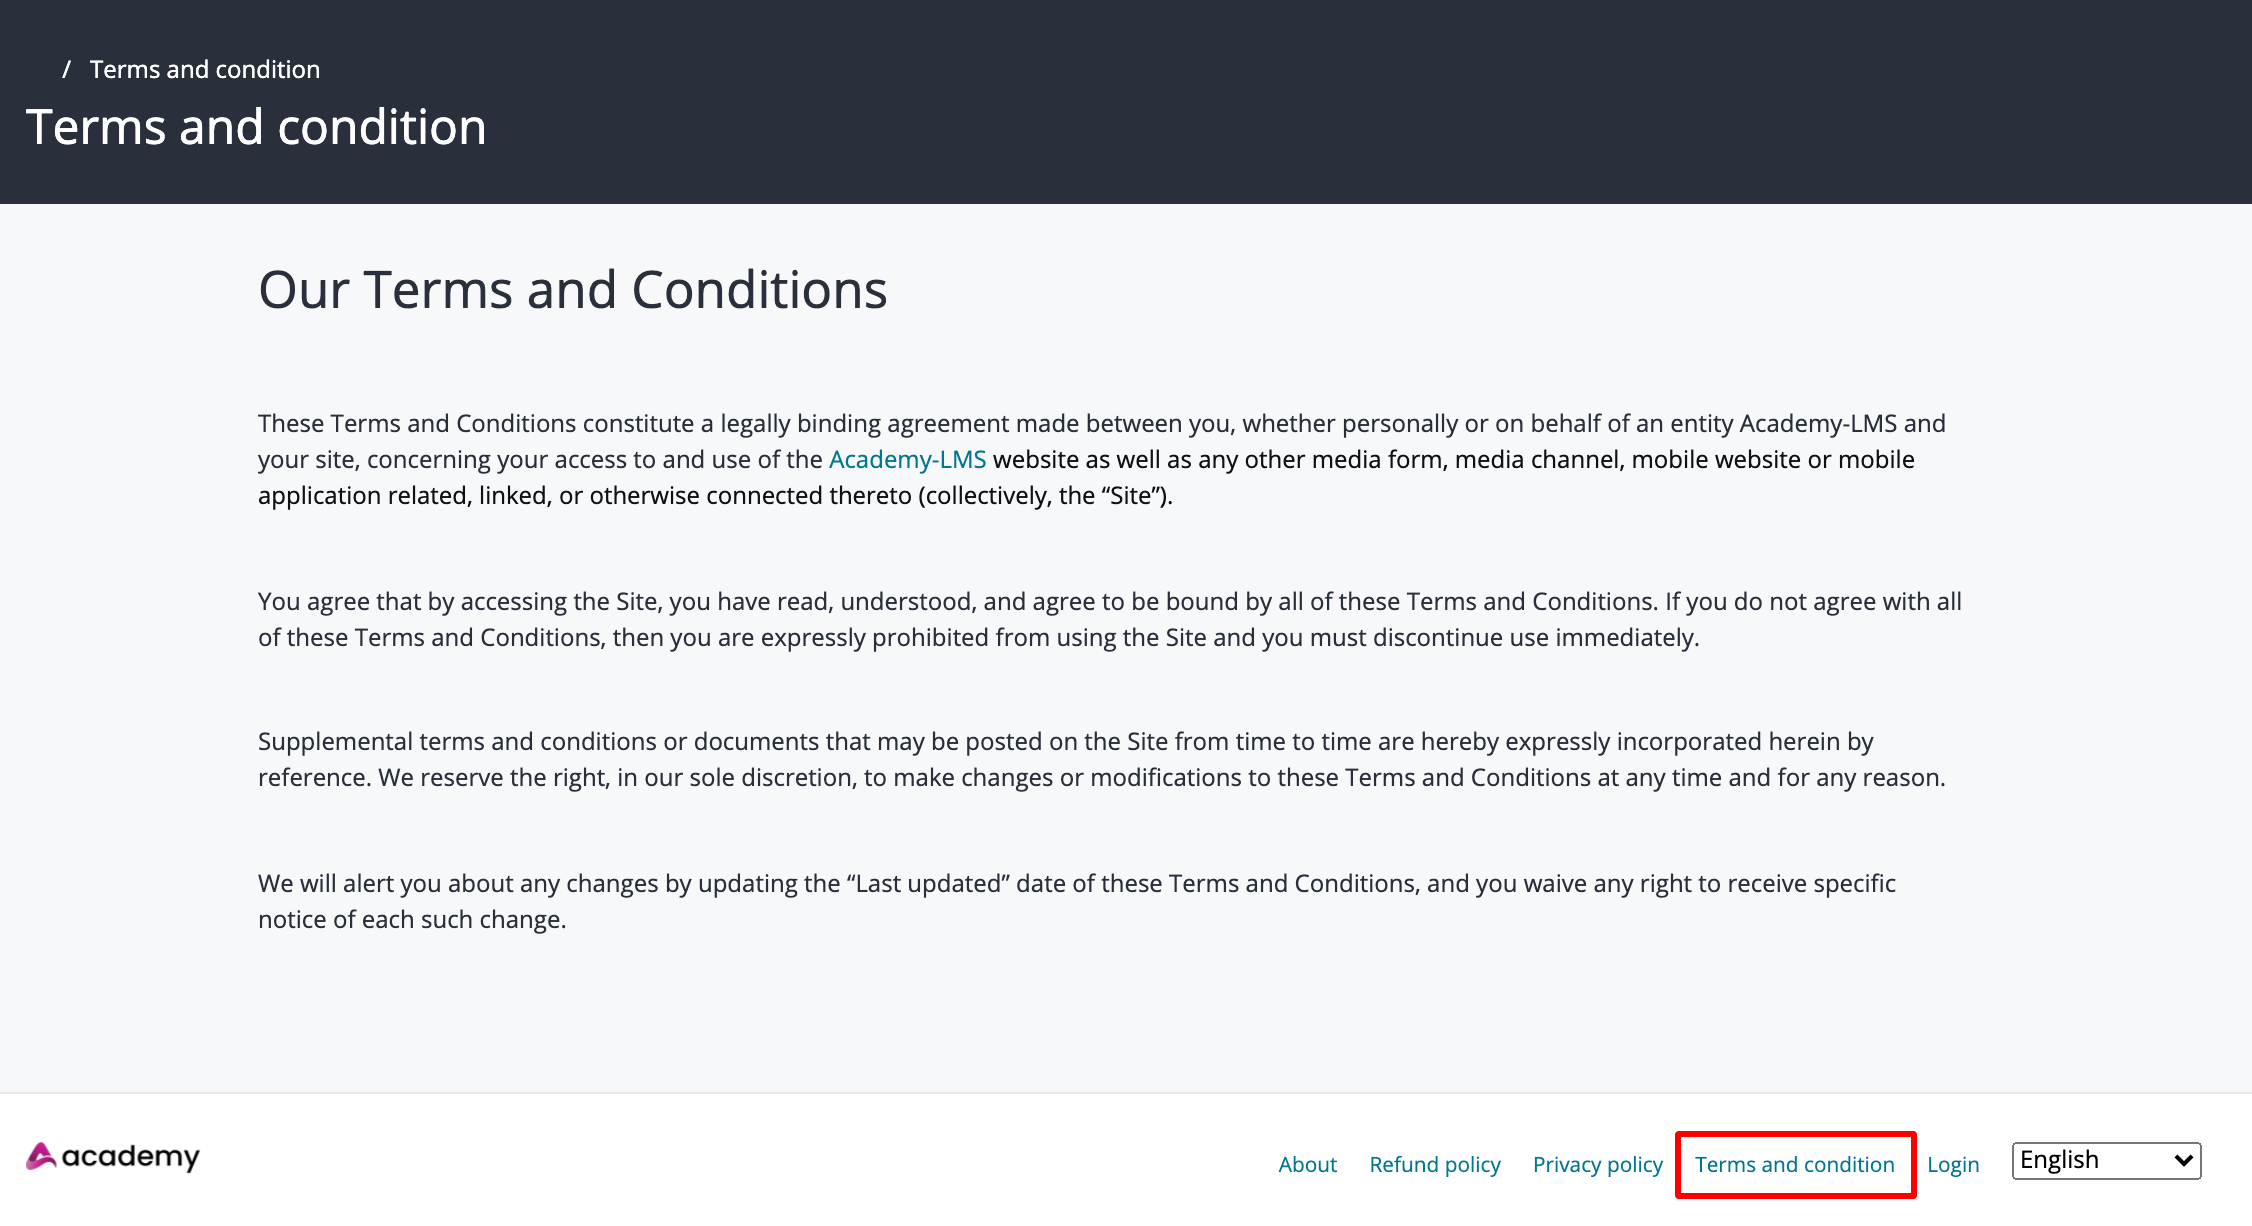Go to the Refund policy page

(1434, 1164)
